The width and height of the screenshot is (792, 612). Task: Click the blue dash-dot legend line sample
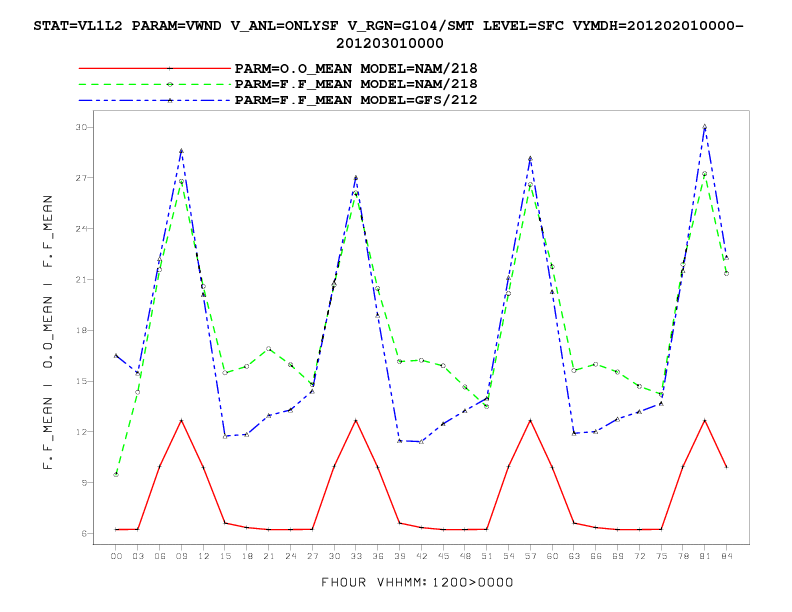[155, 100]
